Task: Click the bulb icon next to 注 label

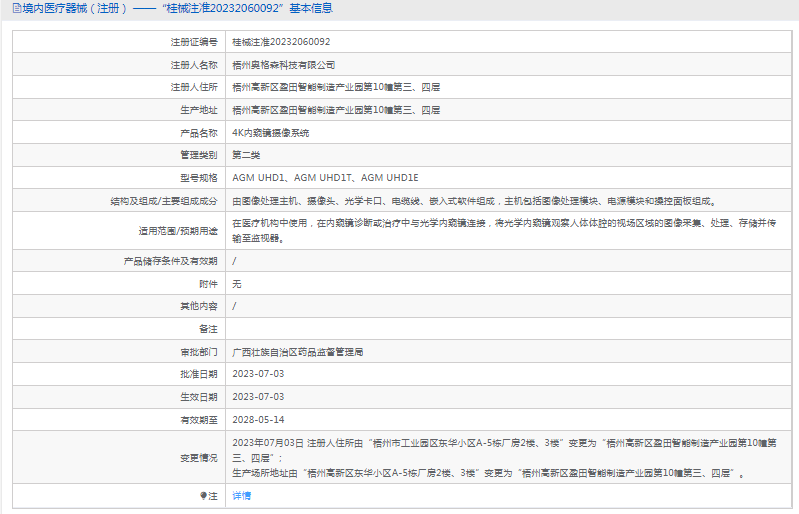Action: pyautogui.click(x=203, y=496)
